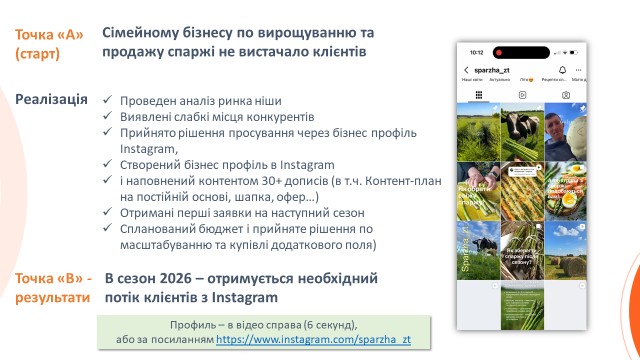This screenshot has width=640, height=360.
Task: Tap the back arrow beside sparzha_zt
Action: click(x=467, y=70)
